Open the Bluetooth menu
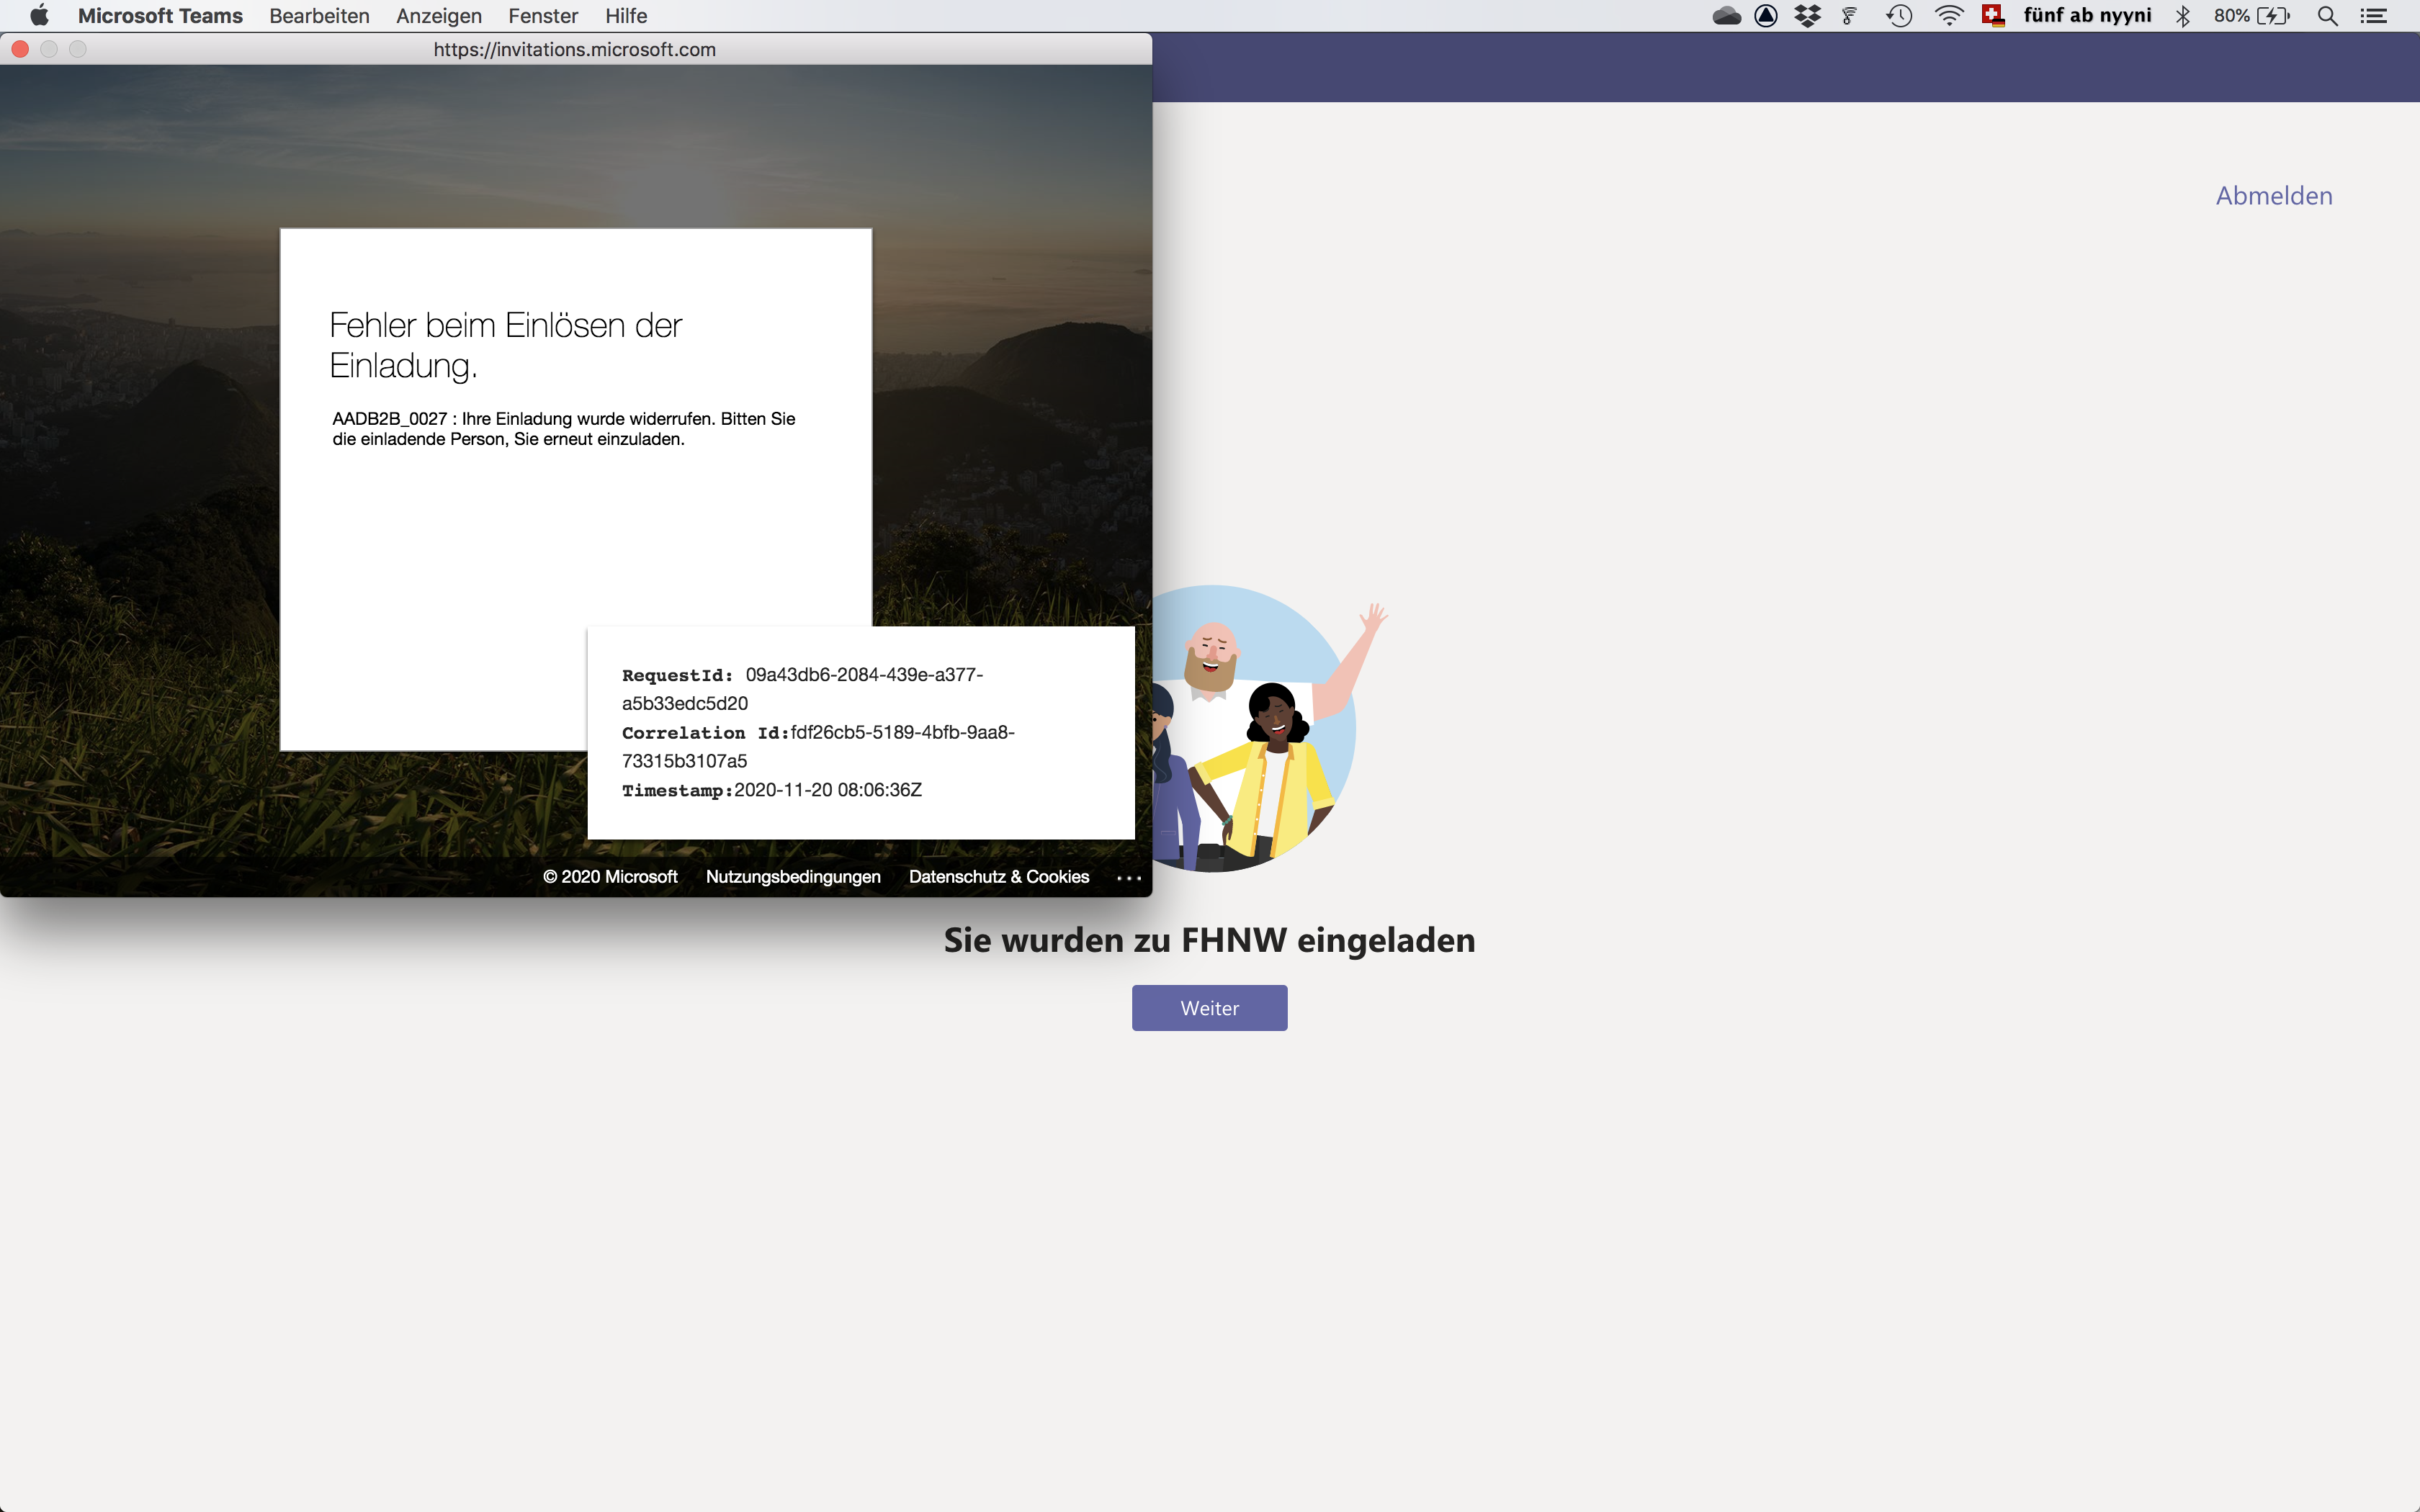 (x=2183, y=16)
